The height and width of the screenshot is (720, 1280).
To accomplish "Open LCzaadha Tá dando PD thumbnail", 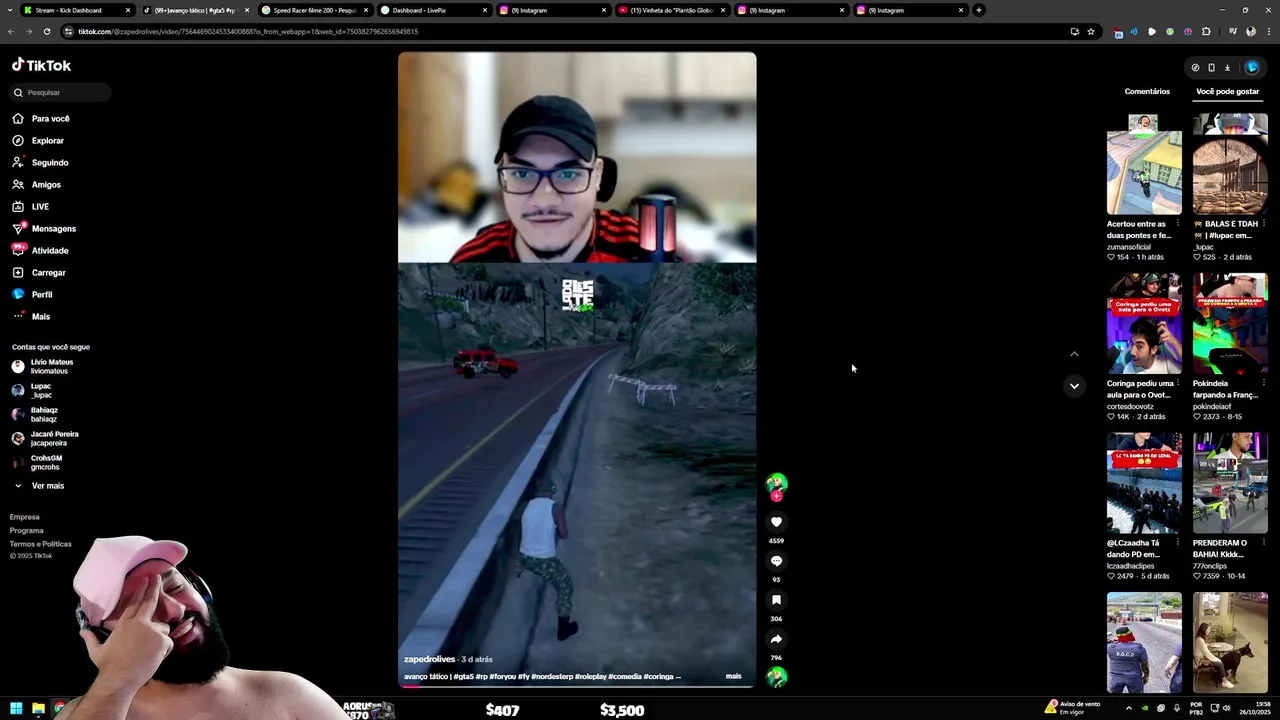I will pyautogui.click(x=1144, y=483).
